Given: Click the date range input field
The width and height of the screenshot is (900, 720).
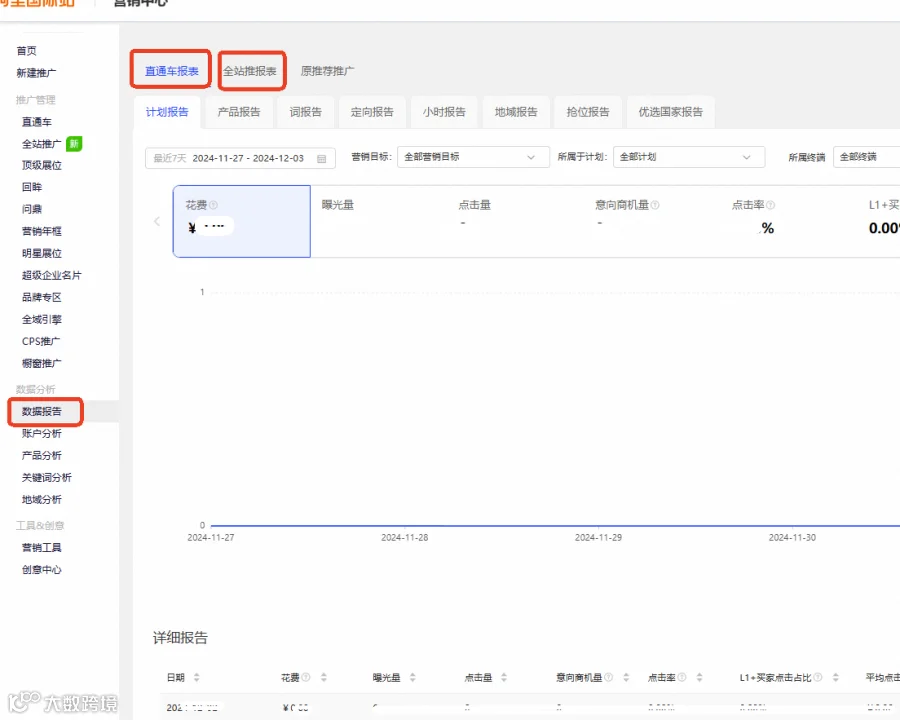Looking at the screenshot, I should tap(240, 158).
